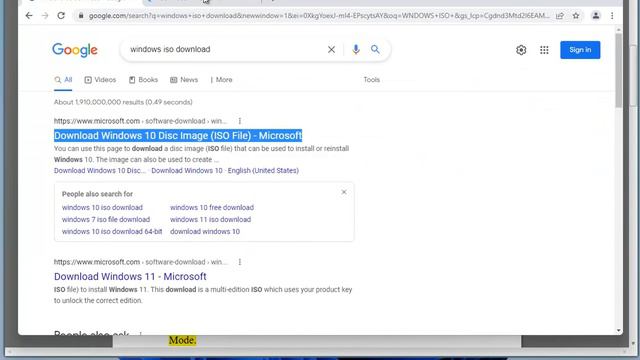Click the Sign in button

pyautogui.click(x=580, y=50)
